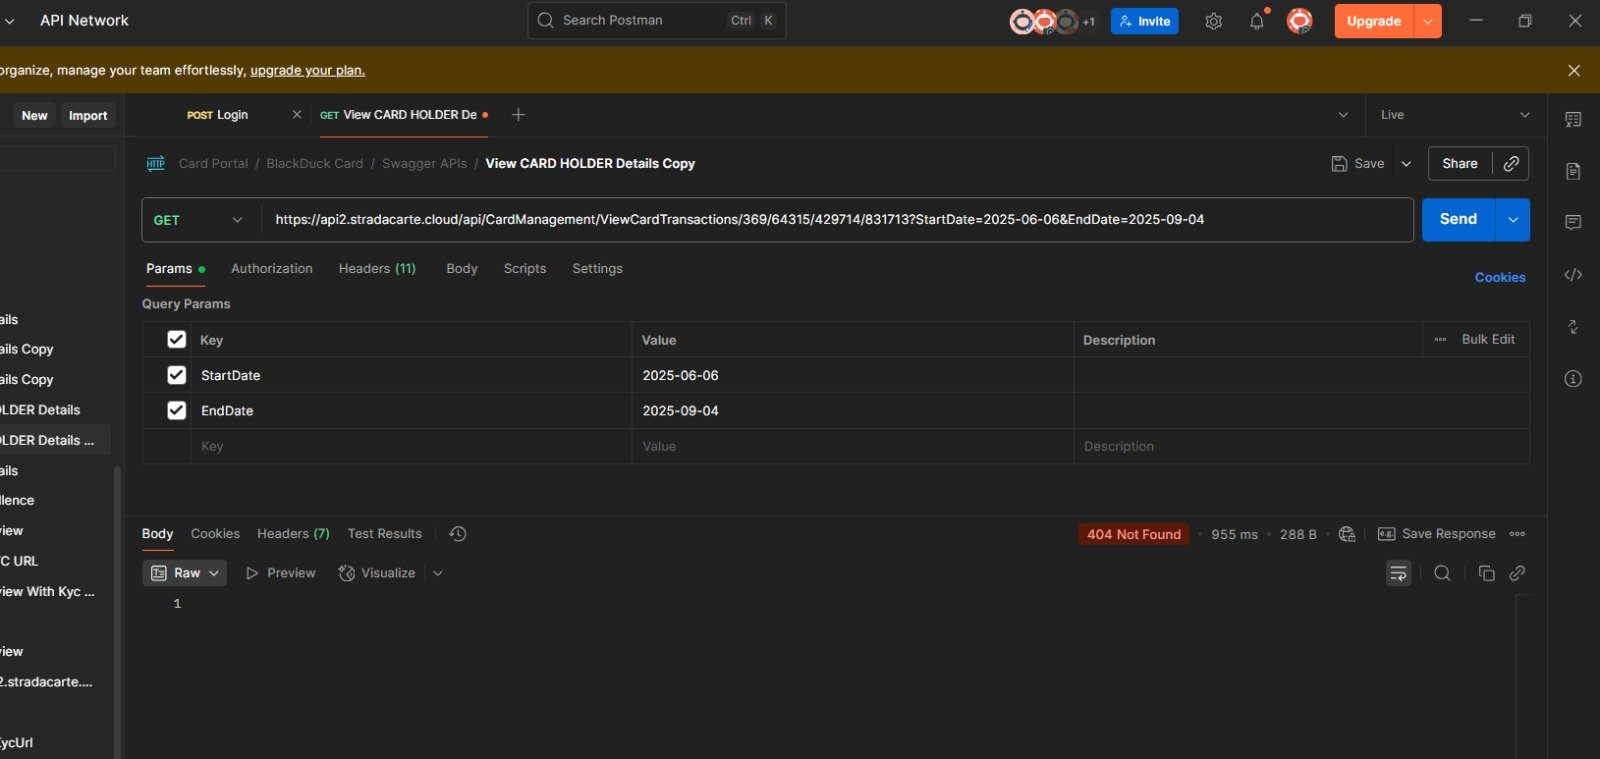
Task: Send the GET request
Action: coord(1458,220)
